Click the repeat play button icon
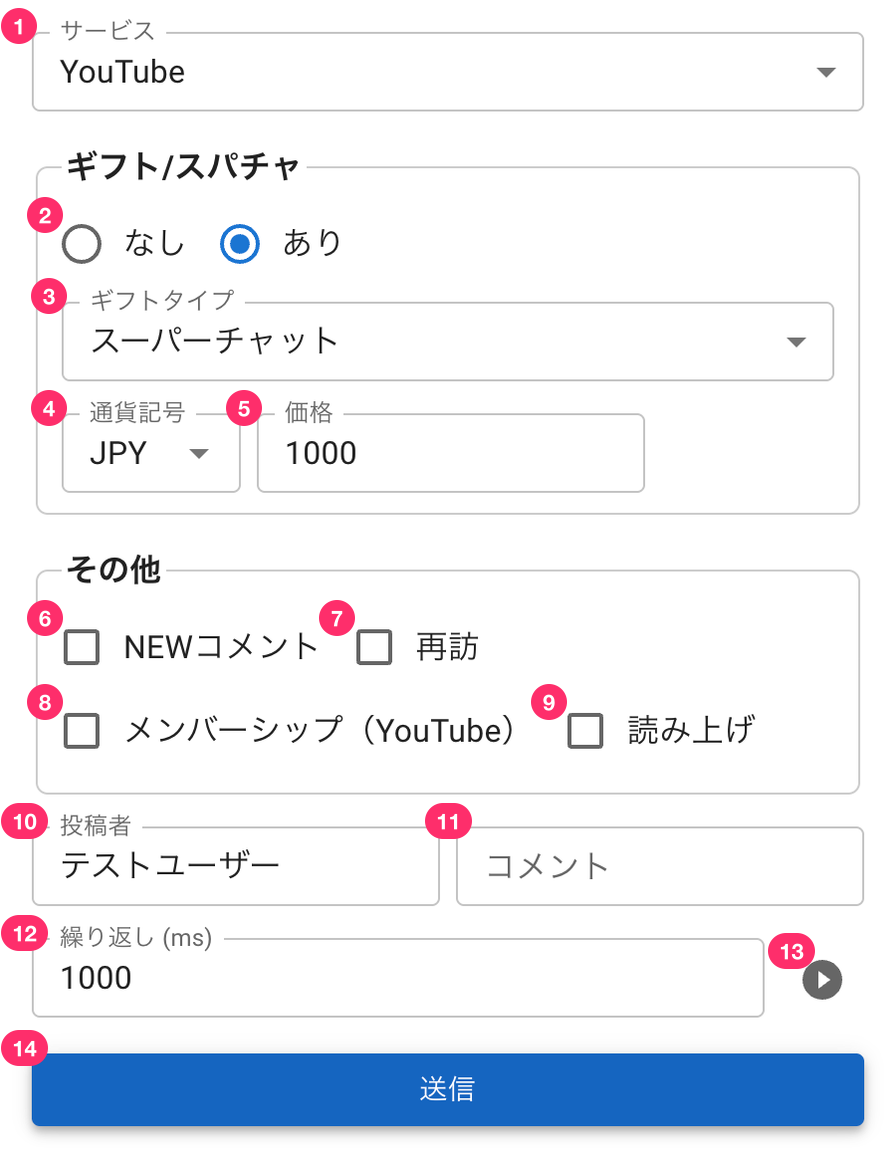The width and height of the screenshot is (896, 1159). pyautogui.click(x=822, y=980)
